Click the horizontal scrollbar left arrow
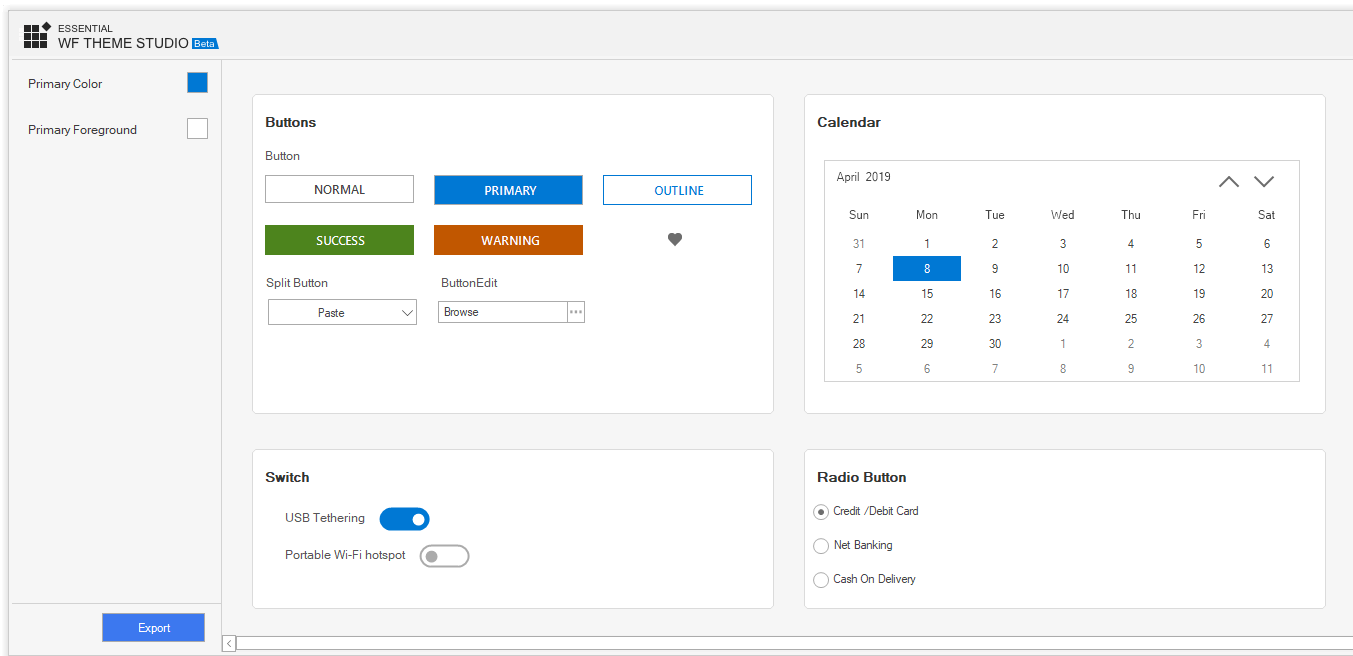Image resolution: width=1353 pixels, height=656 pixels. tap(229, 643)
